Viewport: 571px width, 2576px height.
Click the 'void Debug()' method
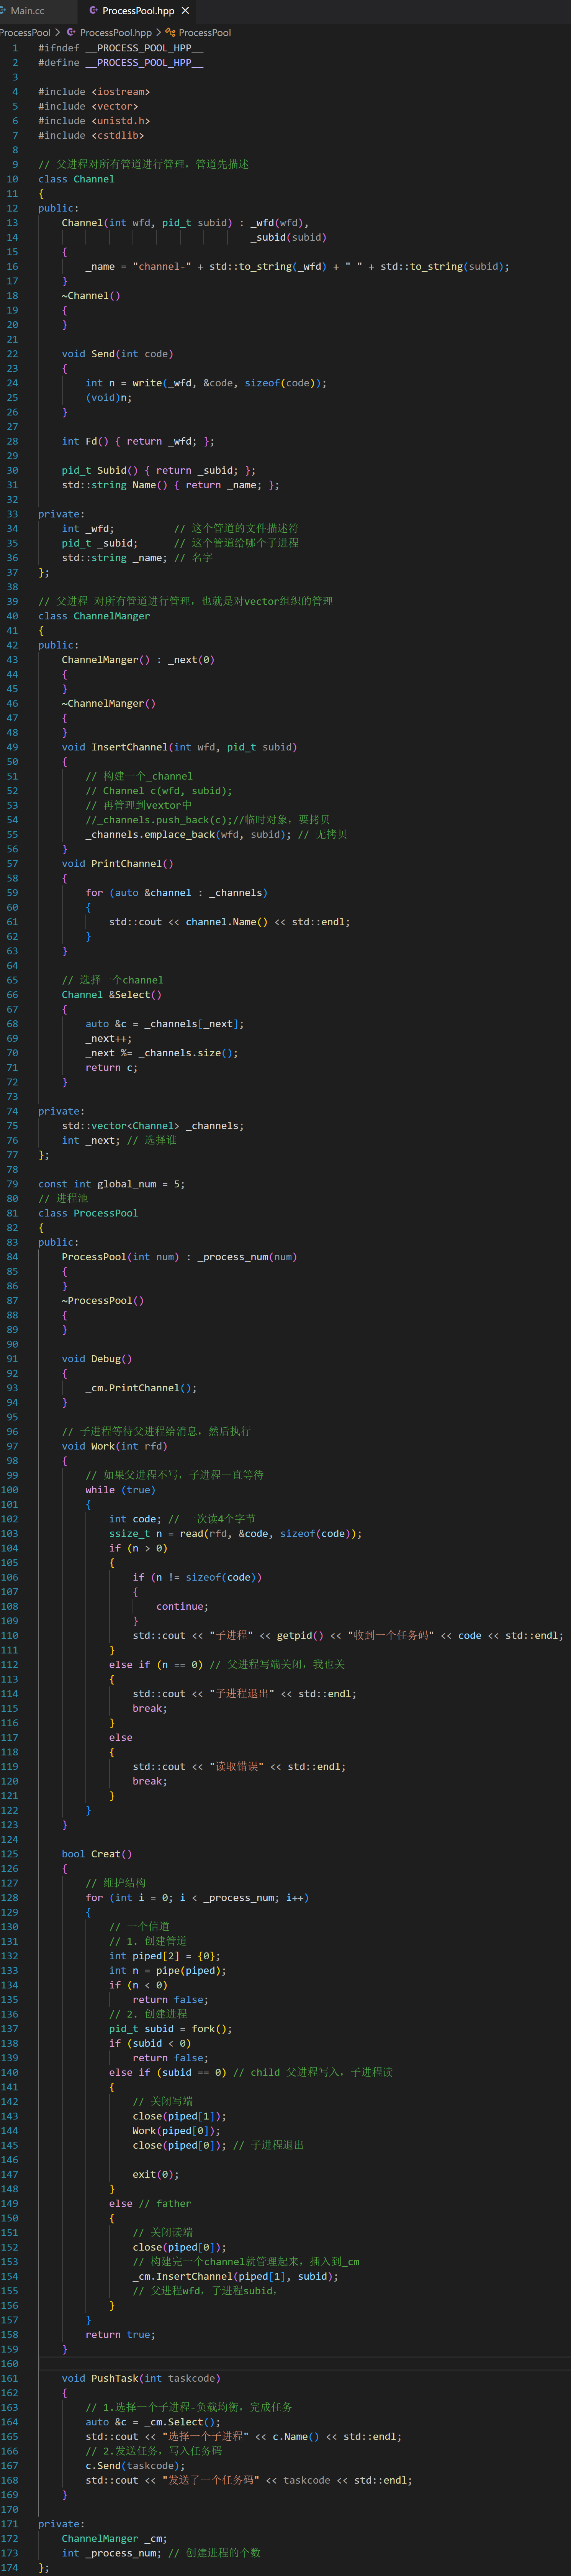coord(97,1359)
